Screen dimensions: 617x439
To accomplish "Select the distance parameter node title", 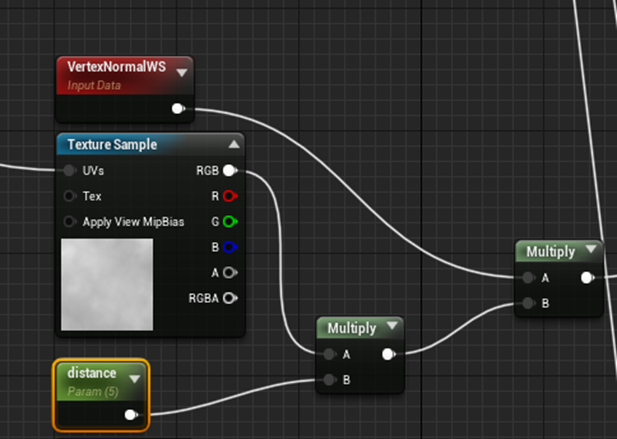I will click(x=92, y=373).
